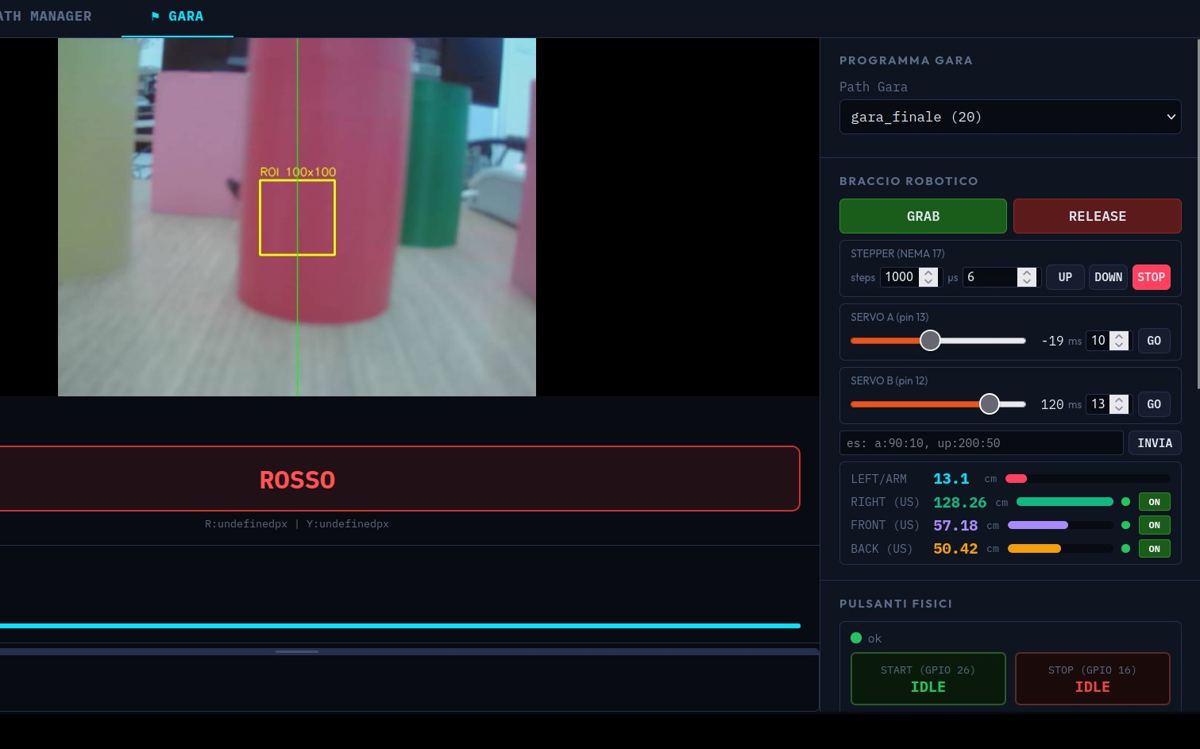
Task: Focus the arm command text field
Action: click(x=981, y=443)
